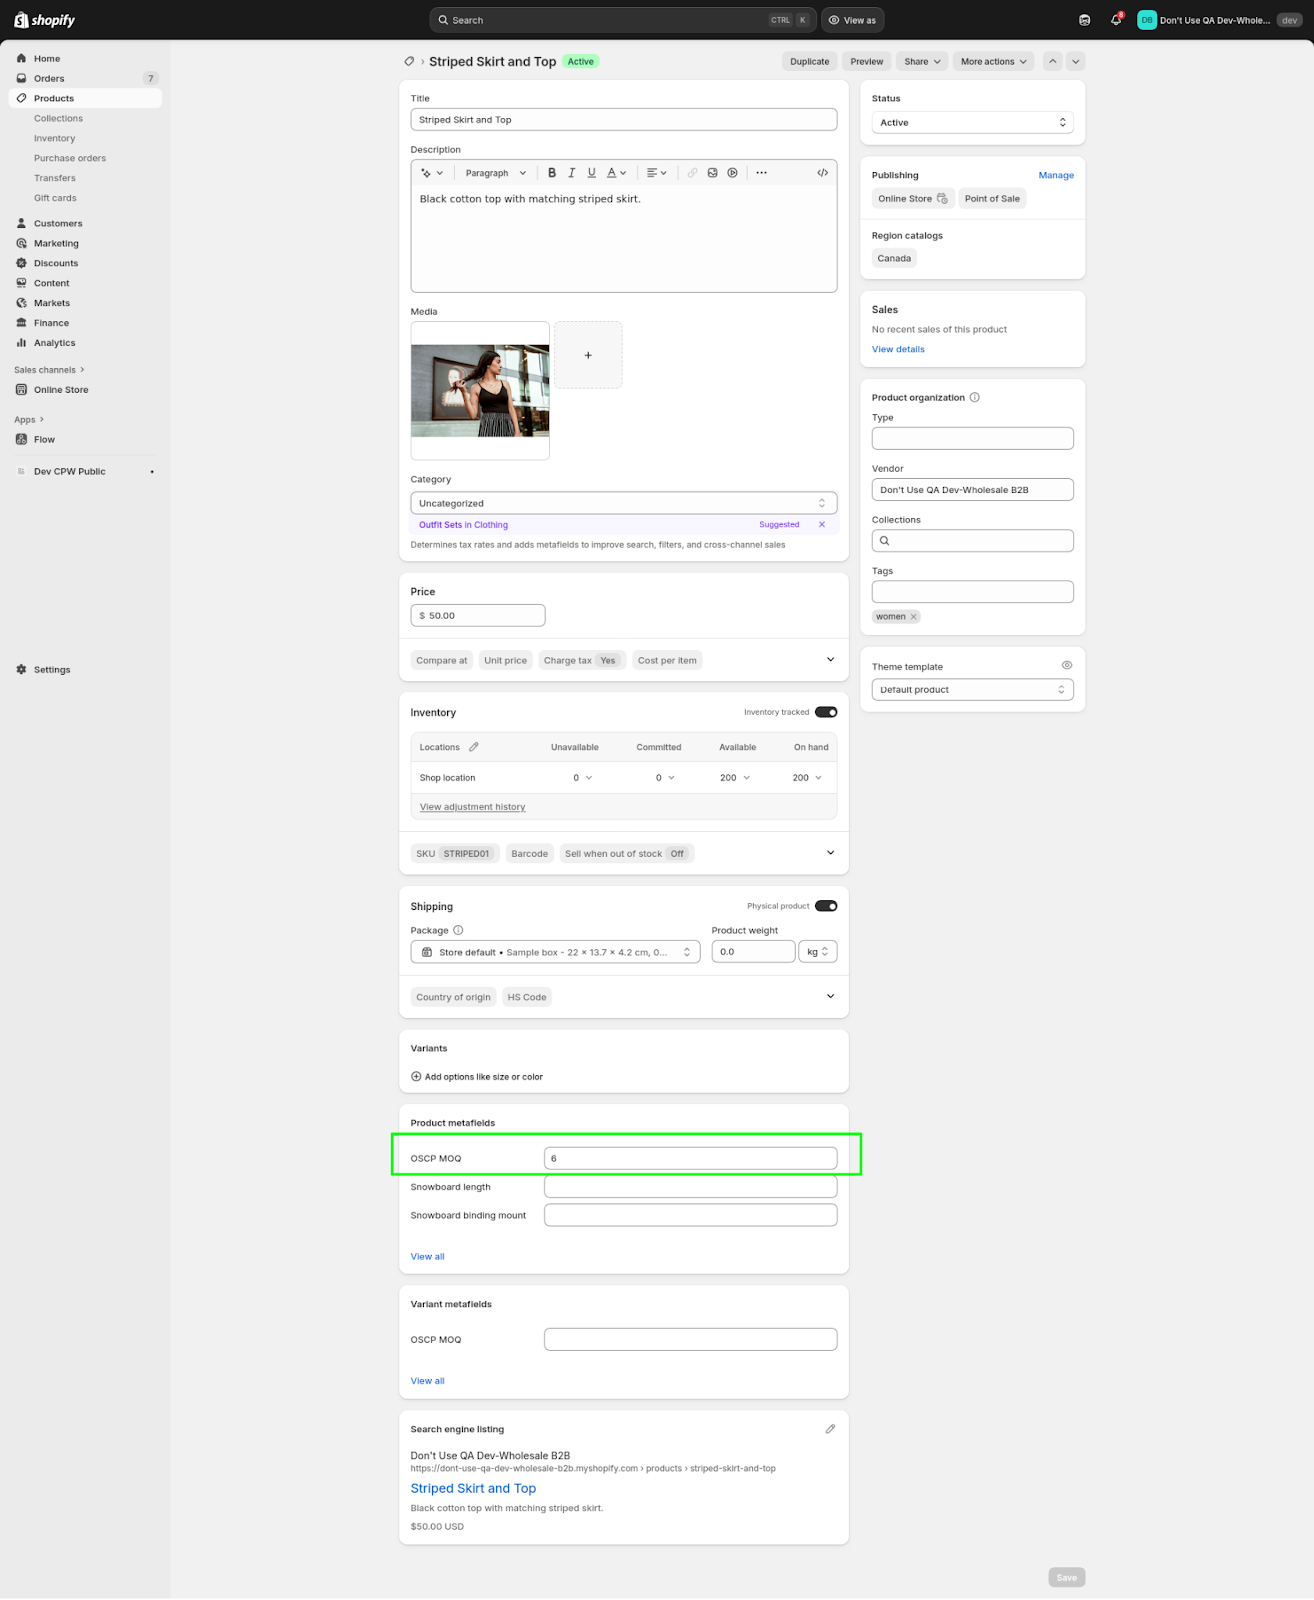Dismiss the suggested Outfit Sets category
This screenshot has height=1600, width=1314.
pyautogui.click(x=822, y=525)
